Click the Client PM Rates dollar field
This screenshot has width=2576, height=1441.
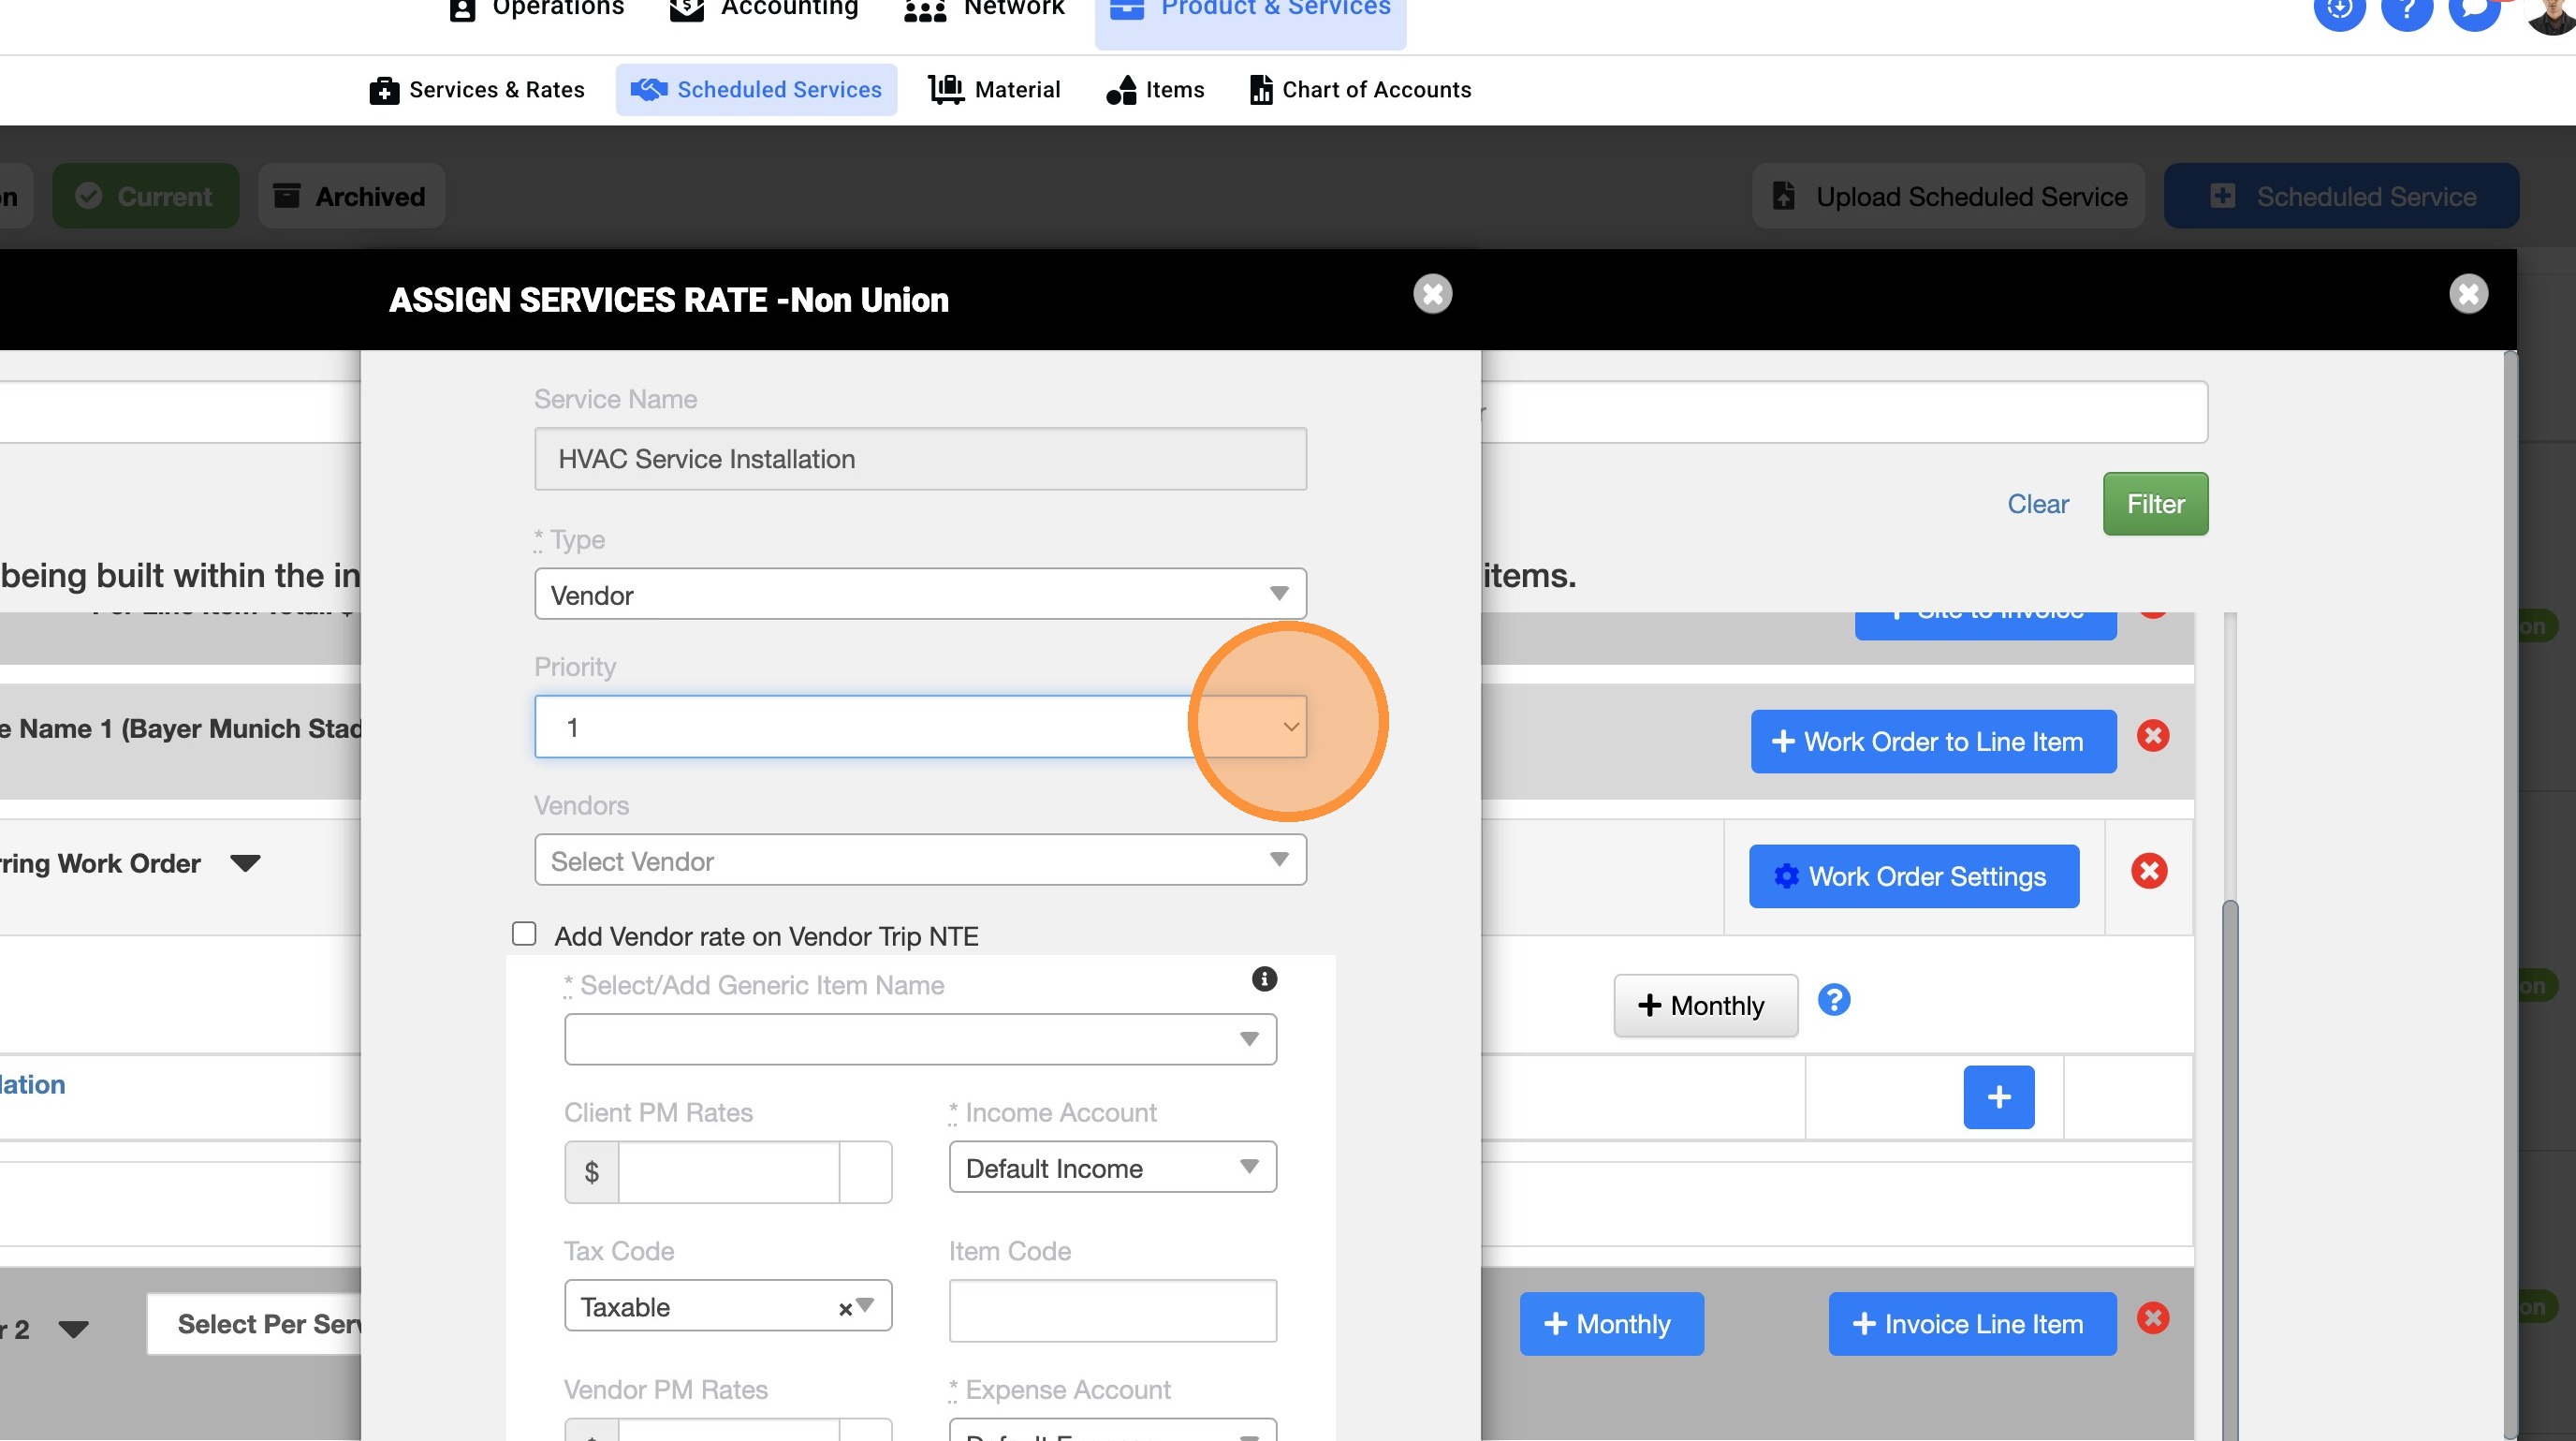728,1172
